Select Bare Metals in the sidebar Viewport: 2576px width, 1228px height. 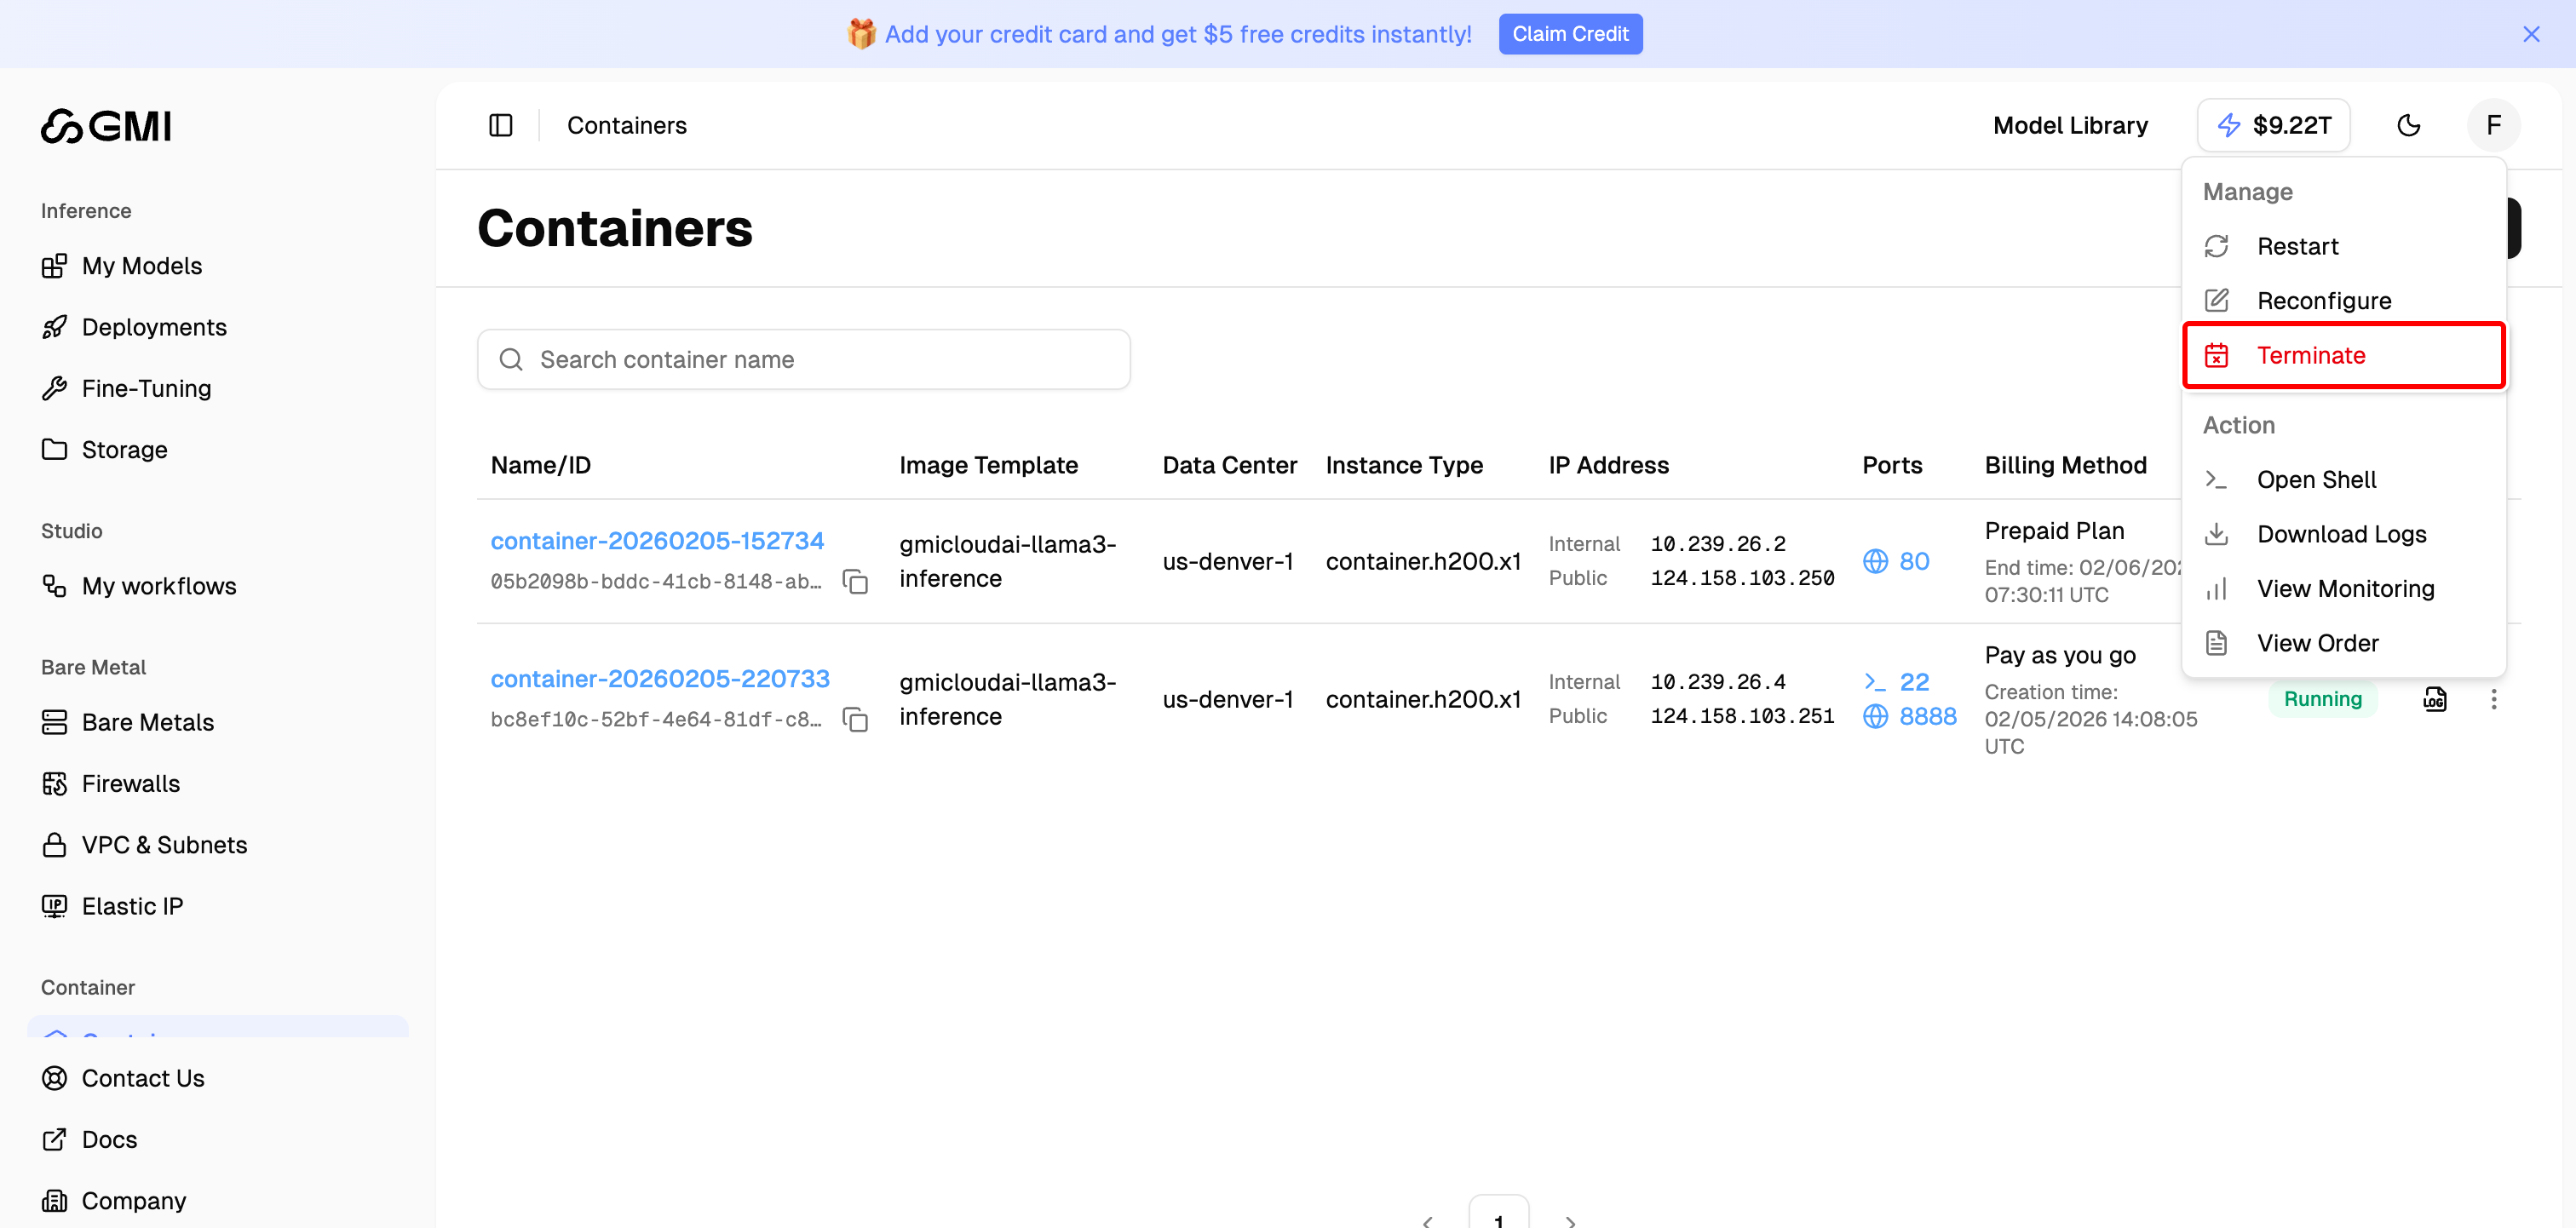coord(148,721)
